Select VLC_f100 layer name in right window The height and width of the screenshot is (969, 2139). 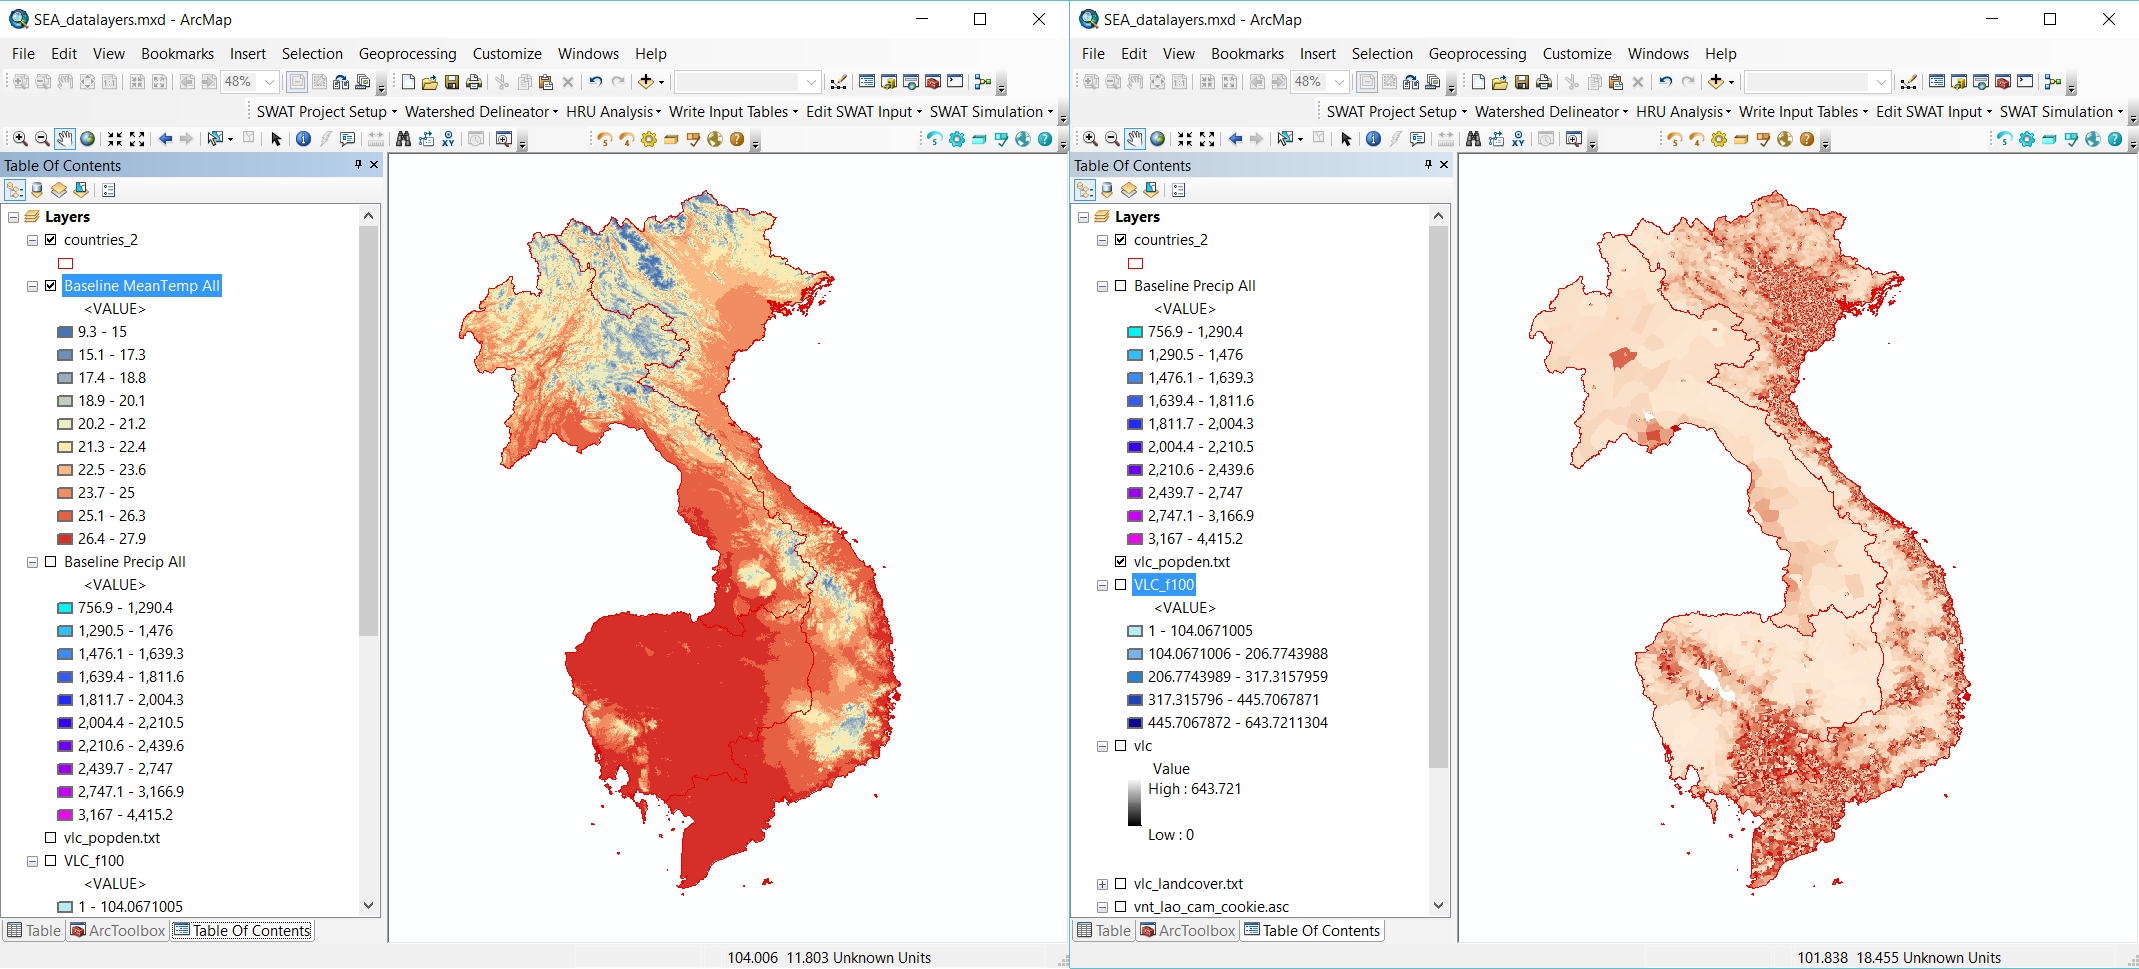pos(1164,585)
